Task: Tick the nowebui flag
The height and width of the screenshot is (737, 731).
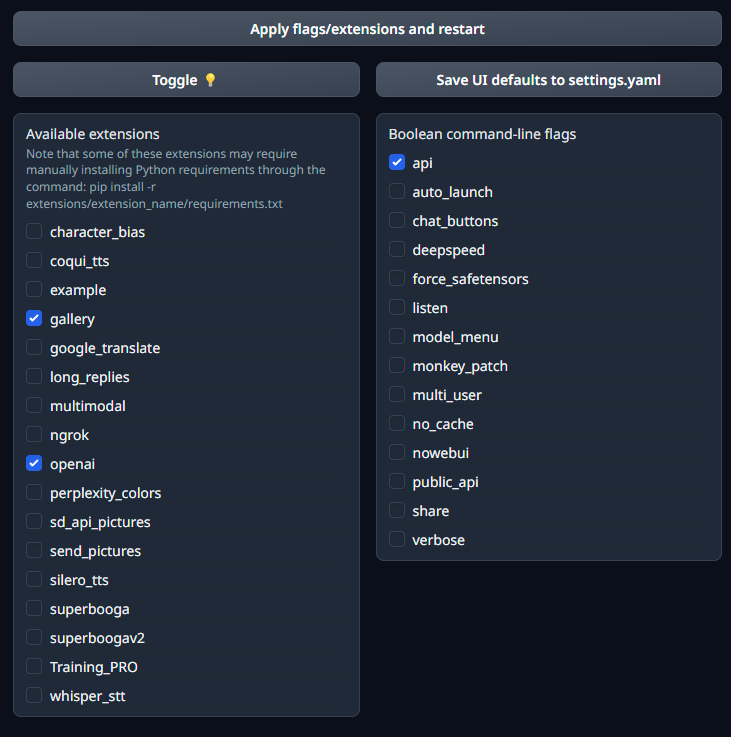Action: coord(397,452)
